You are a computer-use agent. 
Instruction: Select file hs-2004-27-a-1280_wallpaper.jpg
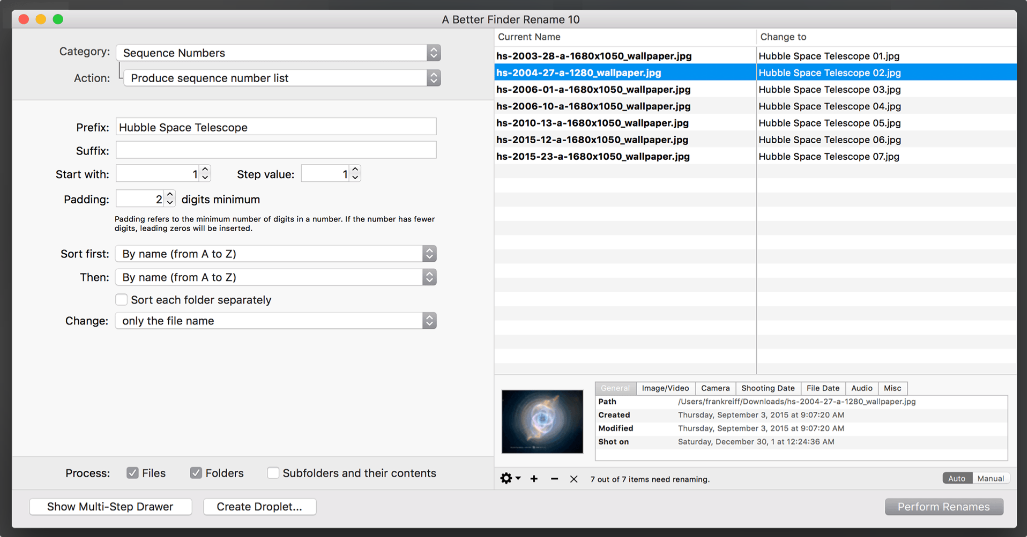pyautogui.click(x=578, y=73)
